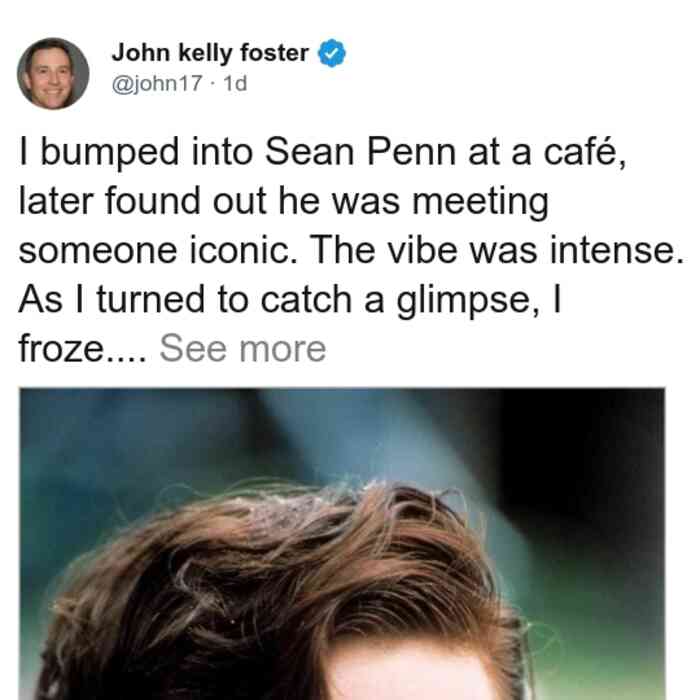Screen dimensions: 700x700
Task: Click the word "froze...." before See more
Action: 83,349
